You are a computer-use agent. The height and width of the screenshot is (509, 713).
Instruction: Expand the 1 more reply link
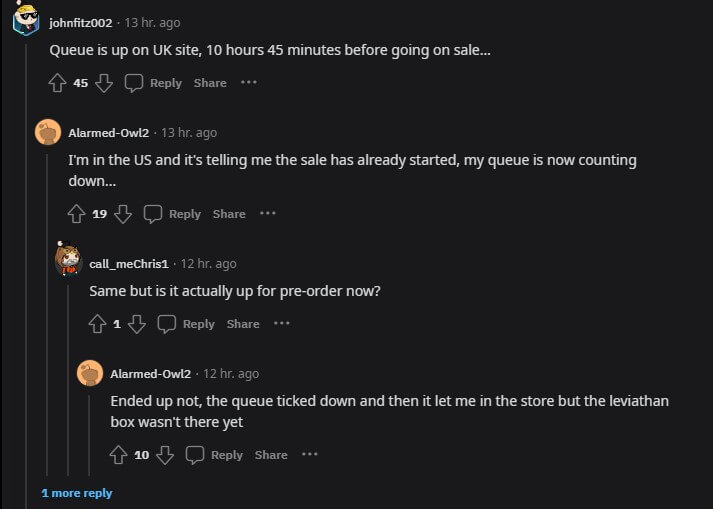pyautogui.click(x=77, y=493)
